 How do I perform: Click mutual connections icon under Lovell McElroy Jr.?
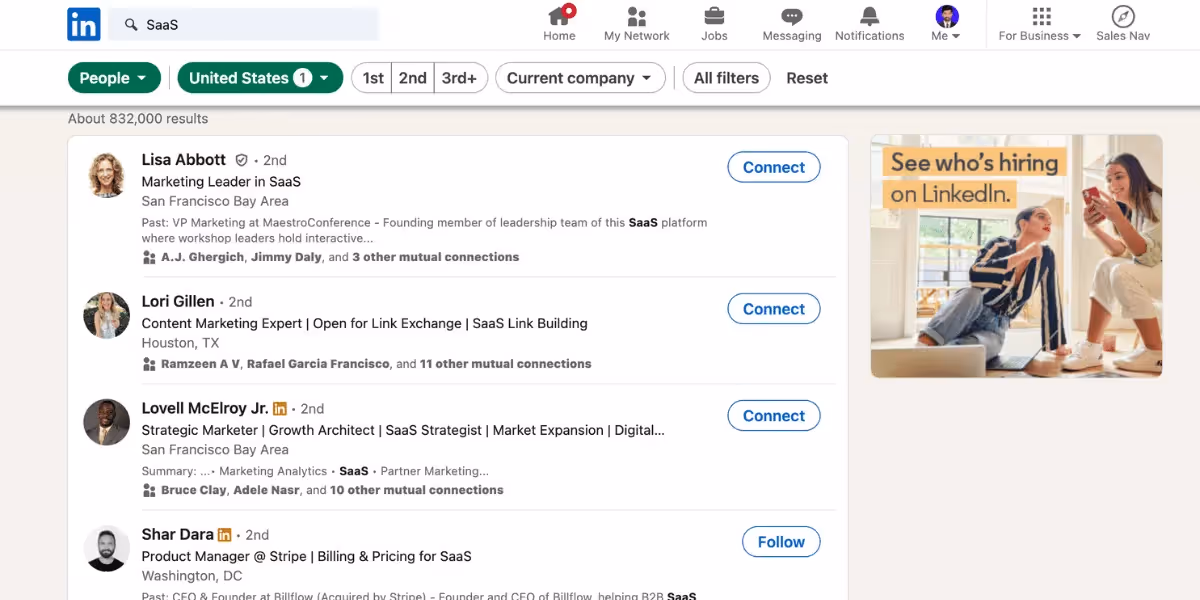pos(149,490)
